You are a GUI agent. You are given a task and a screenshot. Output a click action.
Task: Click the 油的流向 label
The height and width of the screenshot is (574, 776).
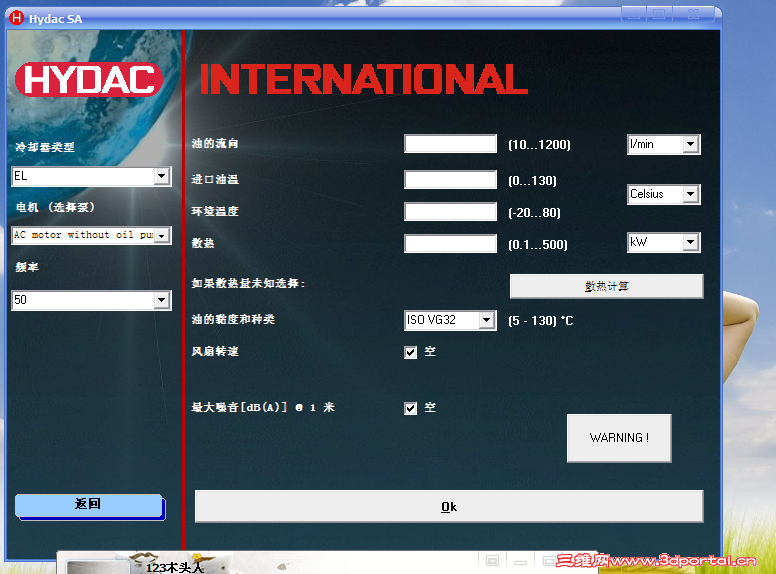215,144
